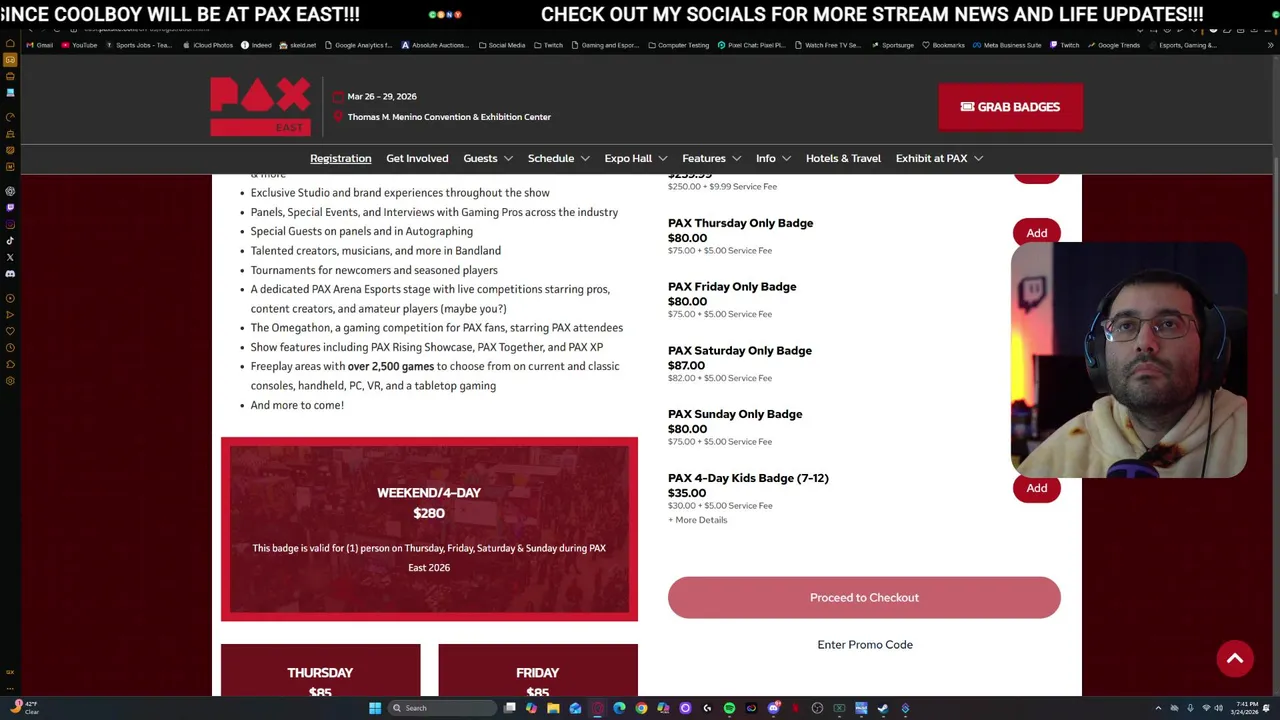
Task: Open Spotify from the taskbar
Action: (730, 708)
